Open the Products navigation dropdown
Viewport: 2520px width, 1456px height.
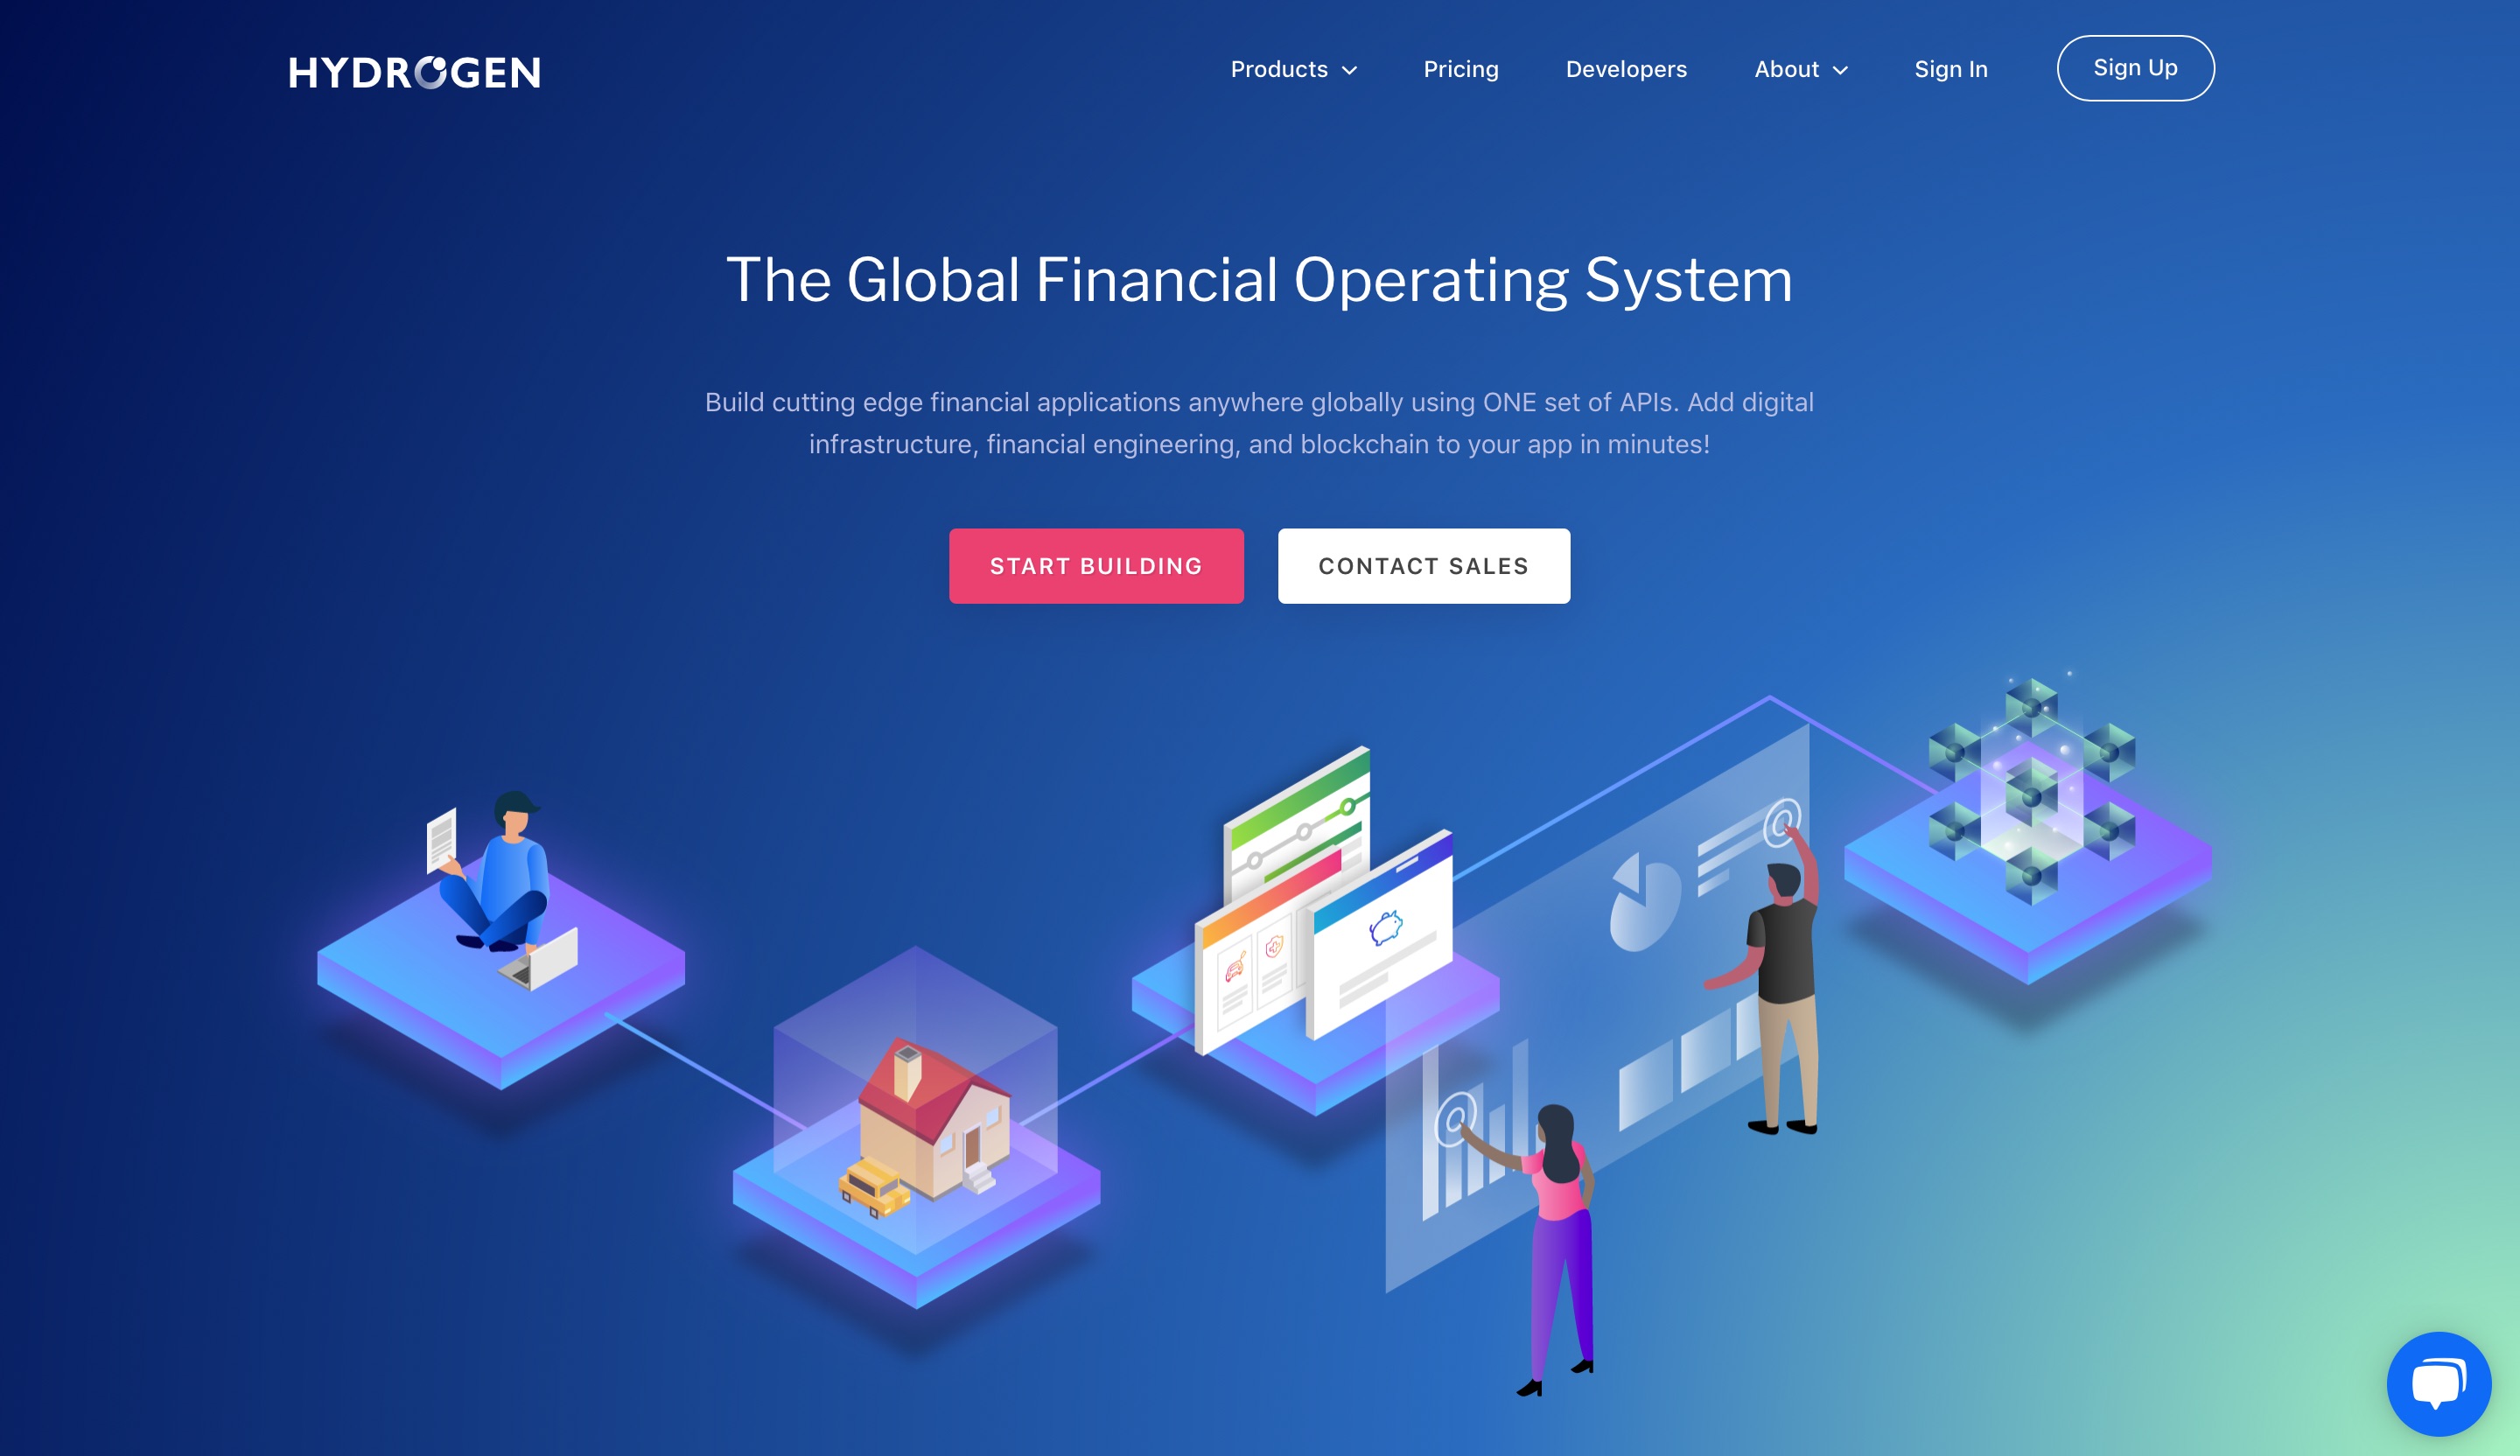1293,67
